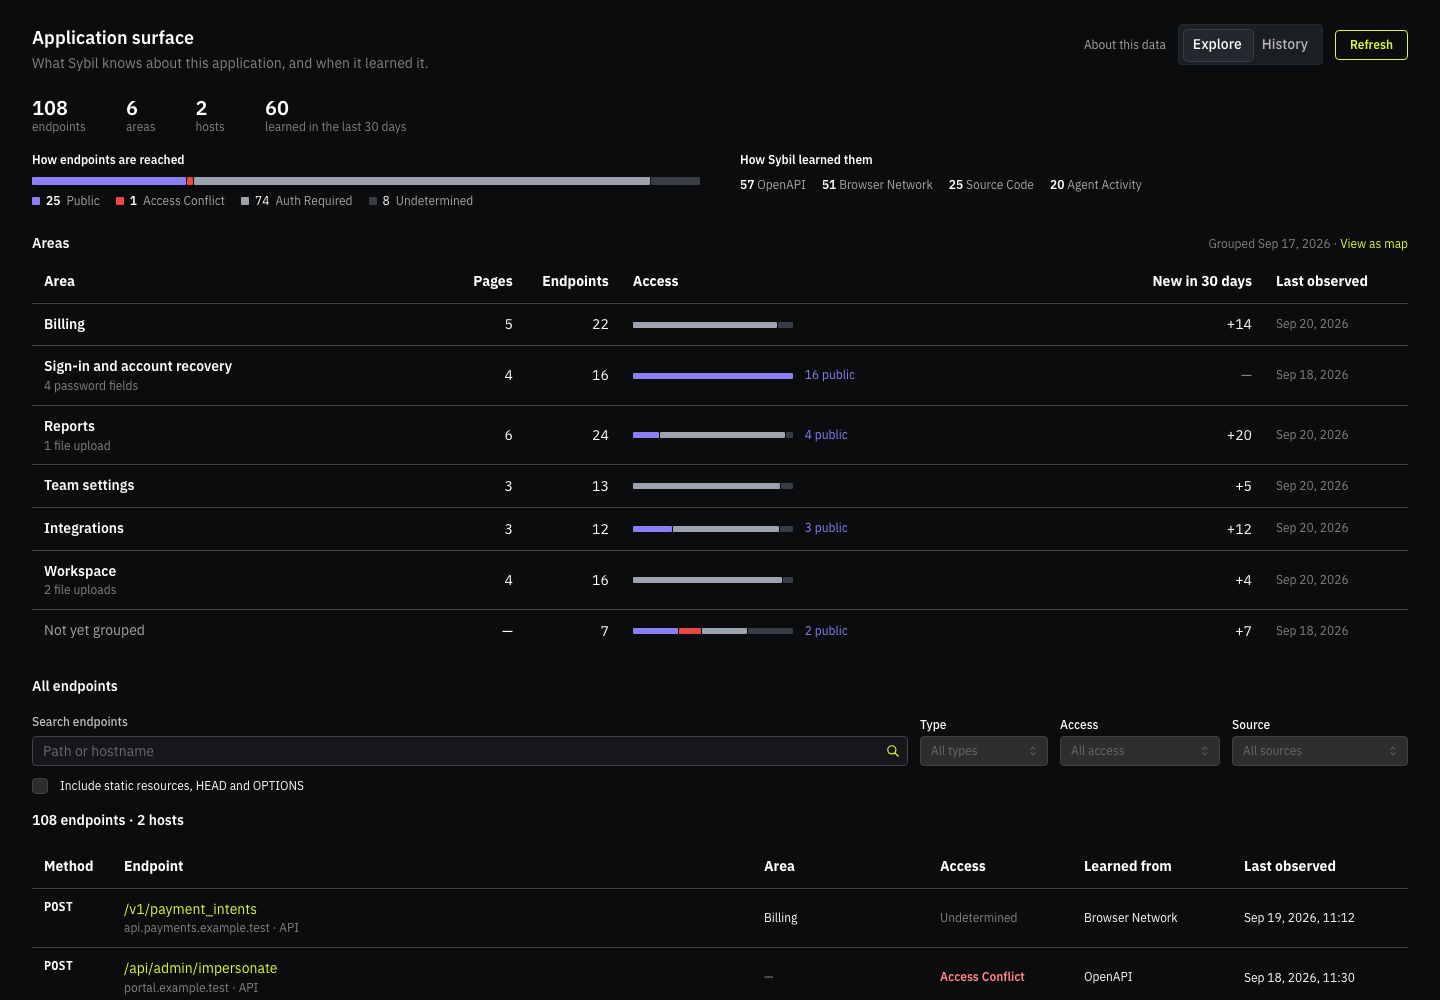This screenshot has height=1000, width=1440.
Task: Click the +14 new count for Billing
Action: coord(1239,324)
